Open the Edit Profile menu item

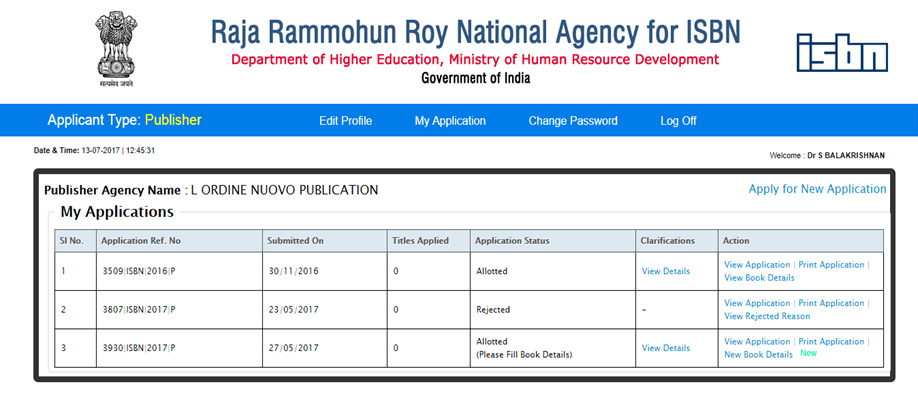click(345, 121)
